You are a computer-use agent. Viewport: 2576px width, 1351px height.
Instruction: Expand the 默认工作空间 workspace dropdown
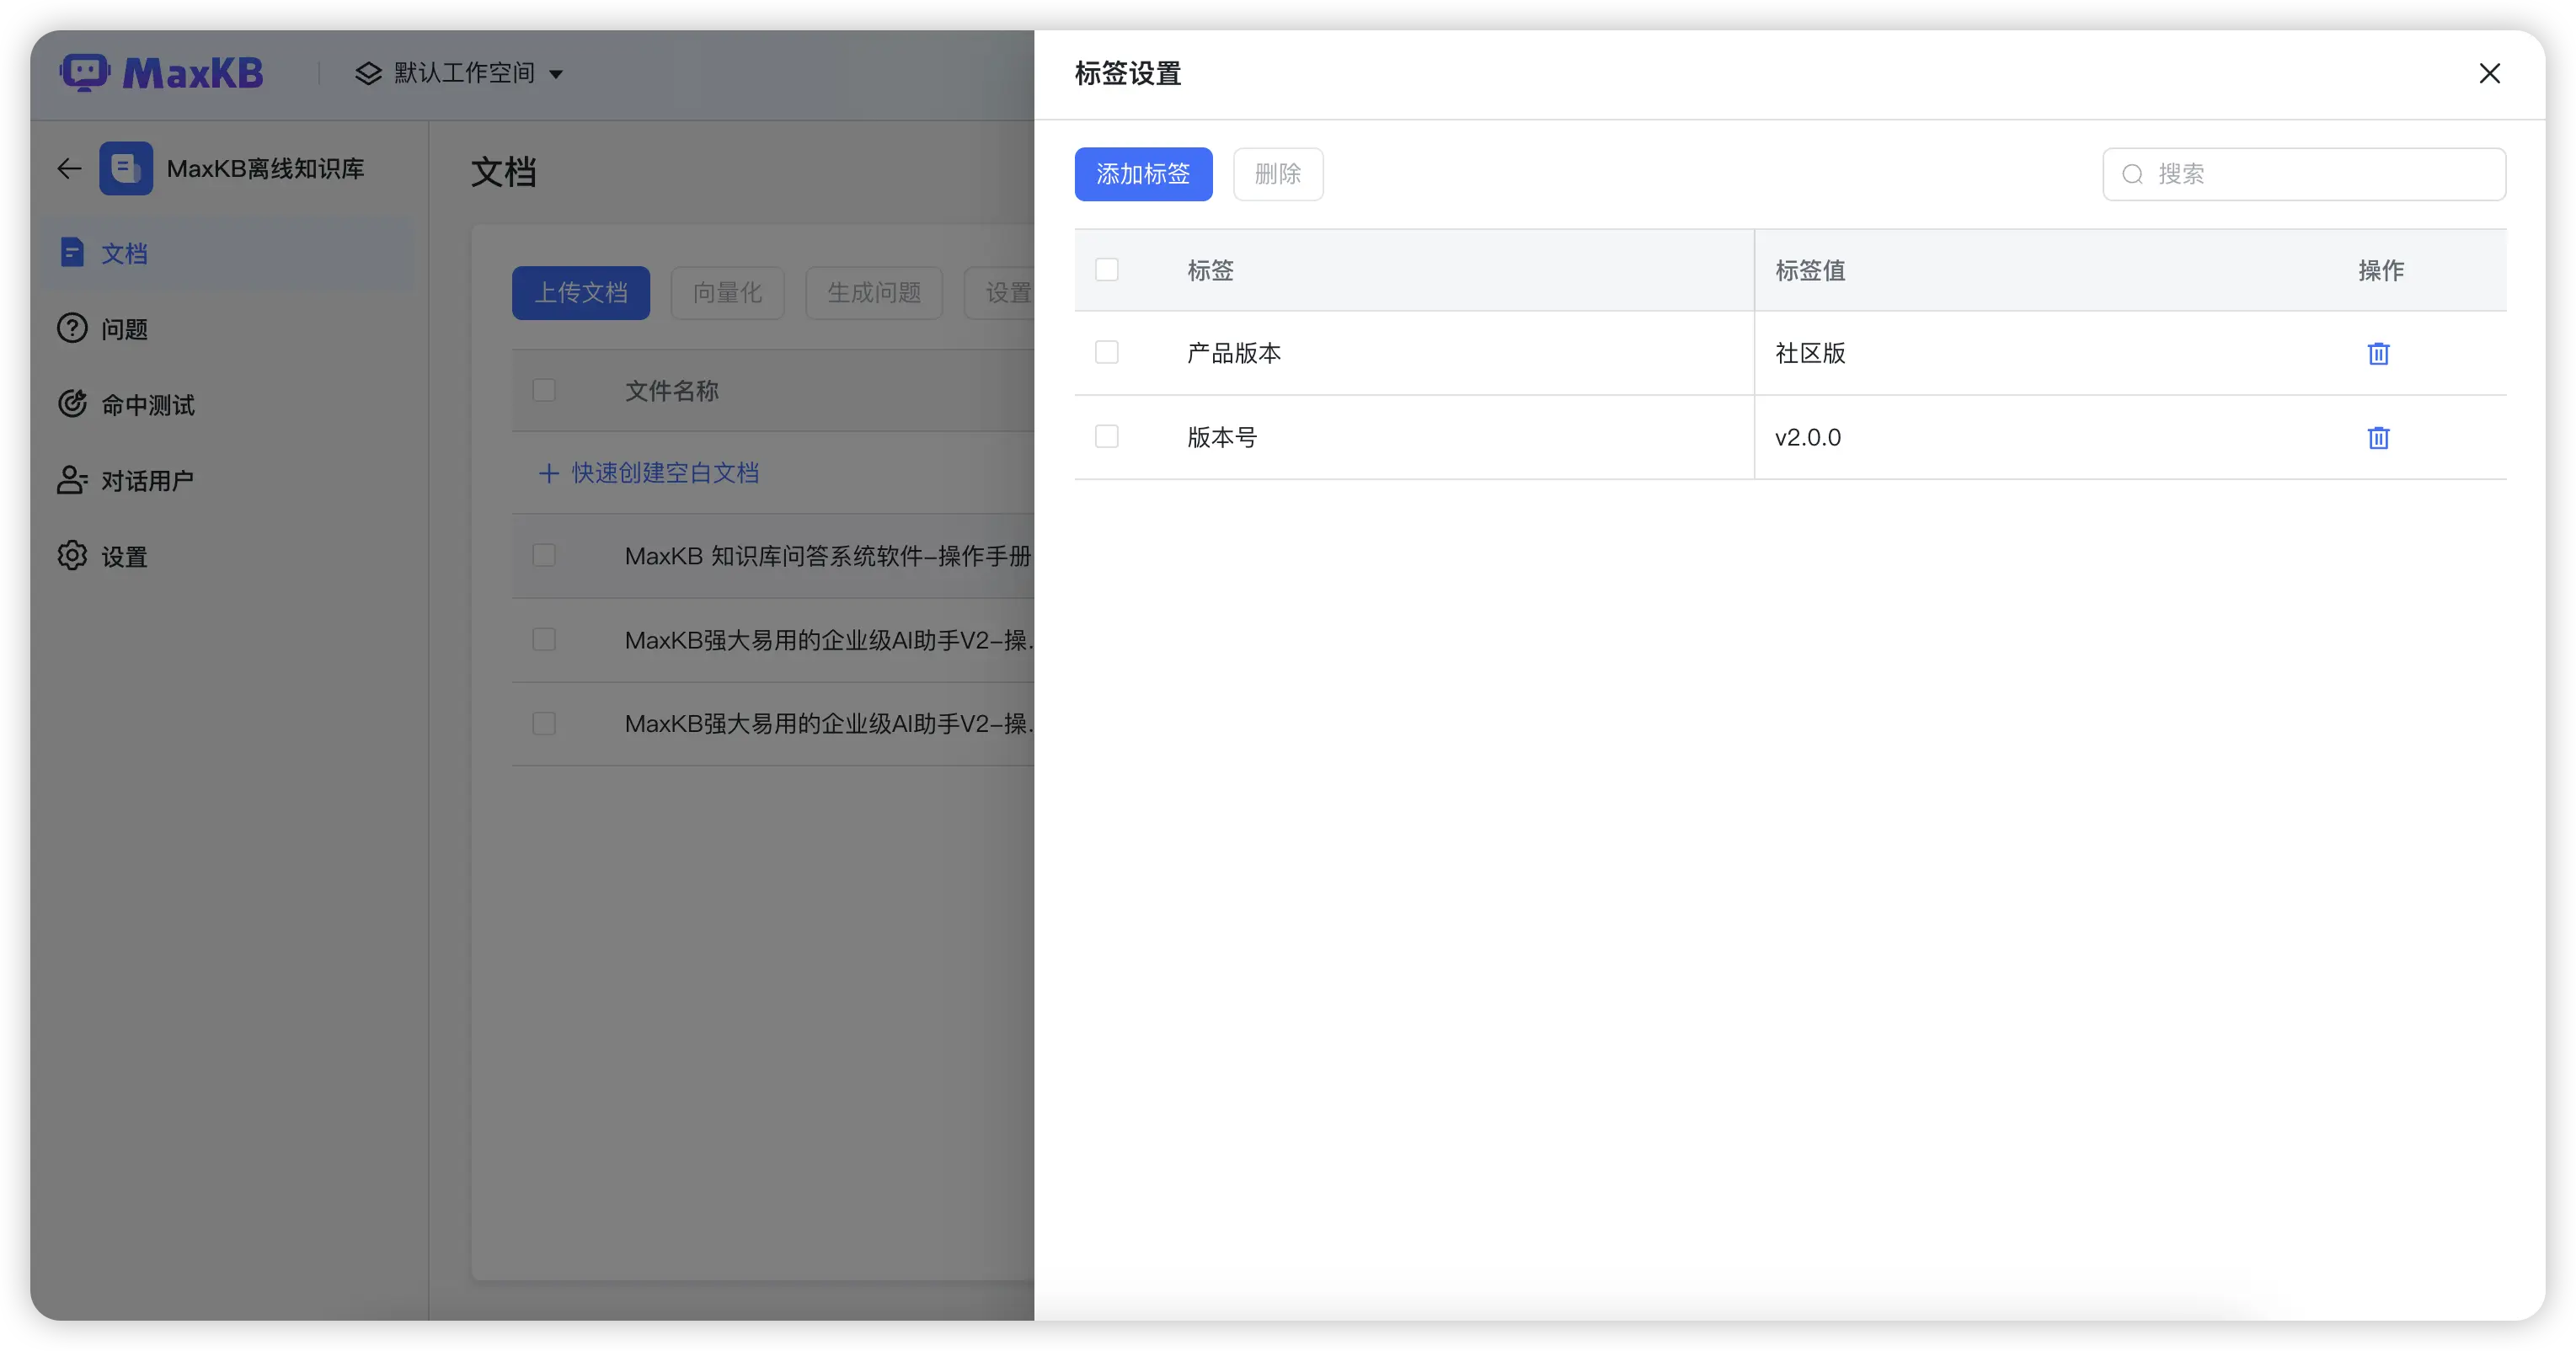point(556,74)
